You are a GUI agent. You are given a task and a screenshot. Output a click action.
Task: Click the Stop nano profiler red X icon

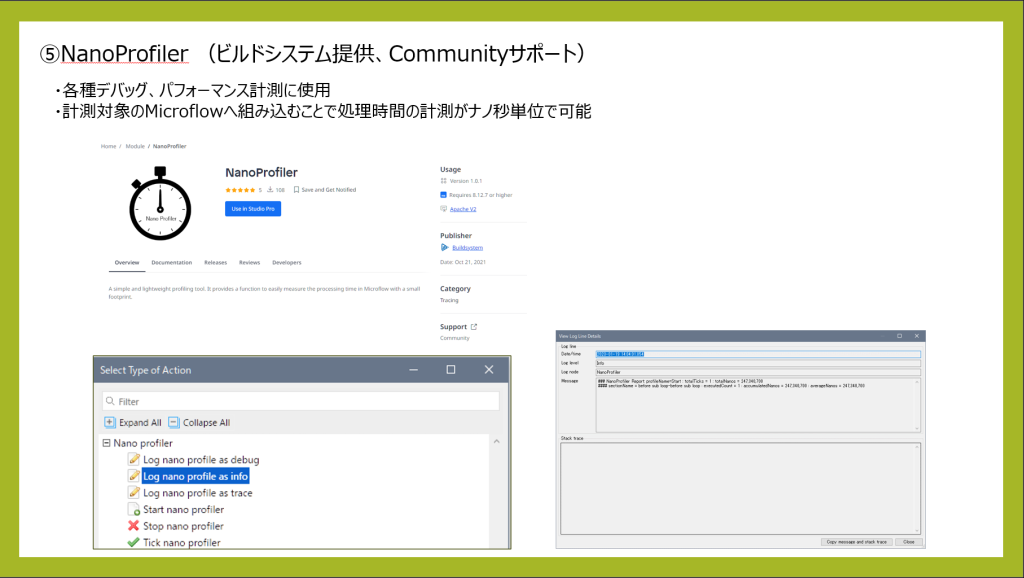click(134, 526)
